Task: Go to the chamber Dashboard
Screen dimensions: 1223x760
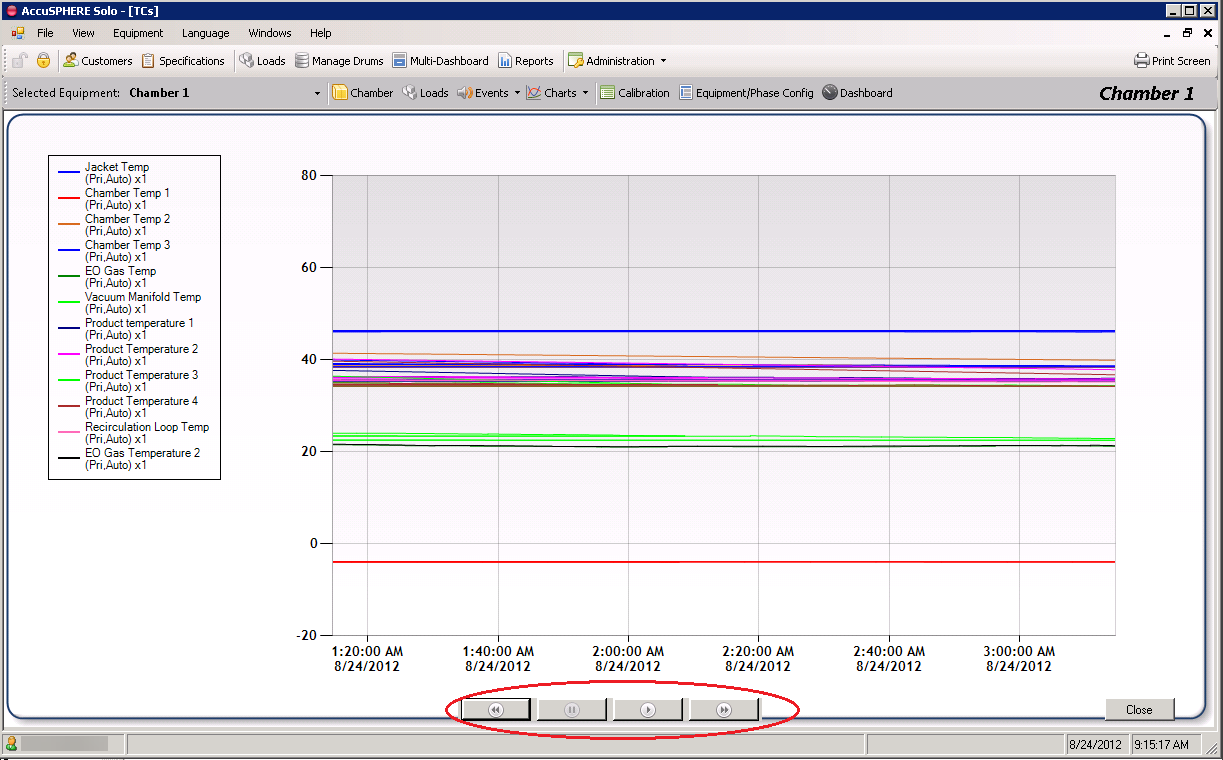Action: point(857,93)
